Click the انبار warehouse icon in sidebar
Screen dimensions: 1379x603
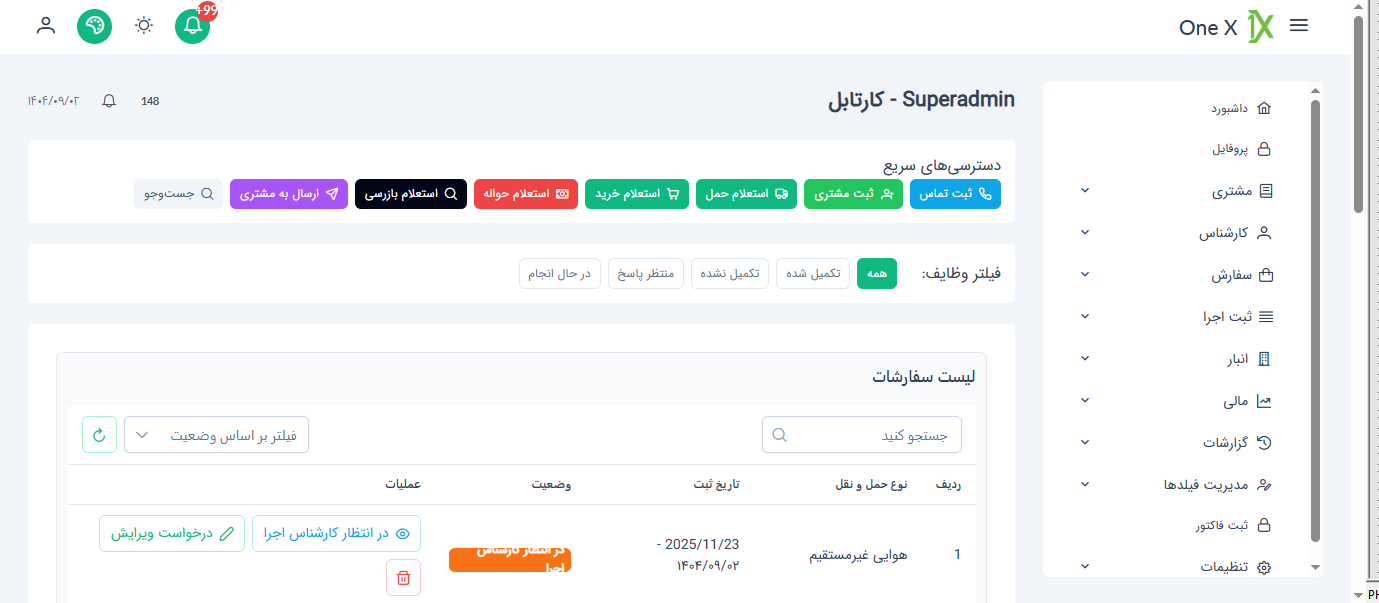(x=1263, y=358)
